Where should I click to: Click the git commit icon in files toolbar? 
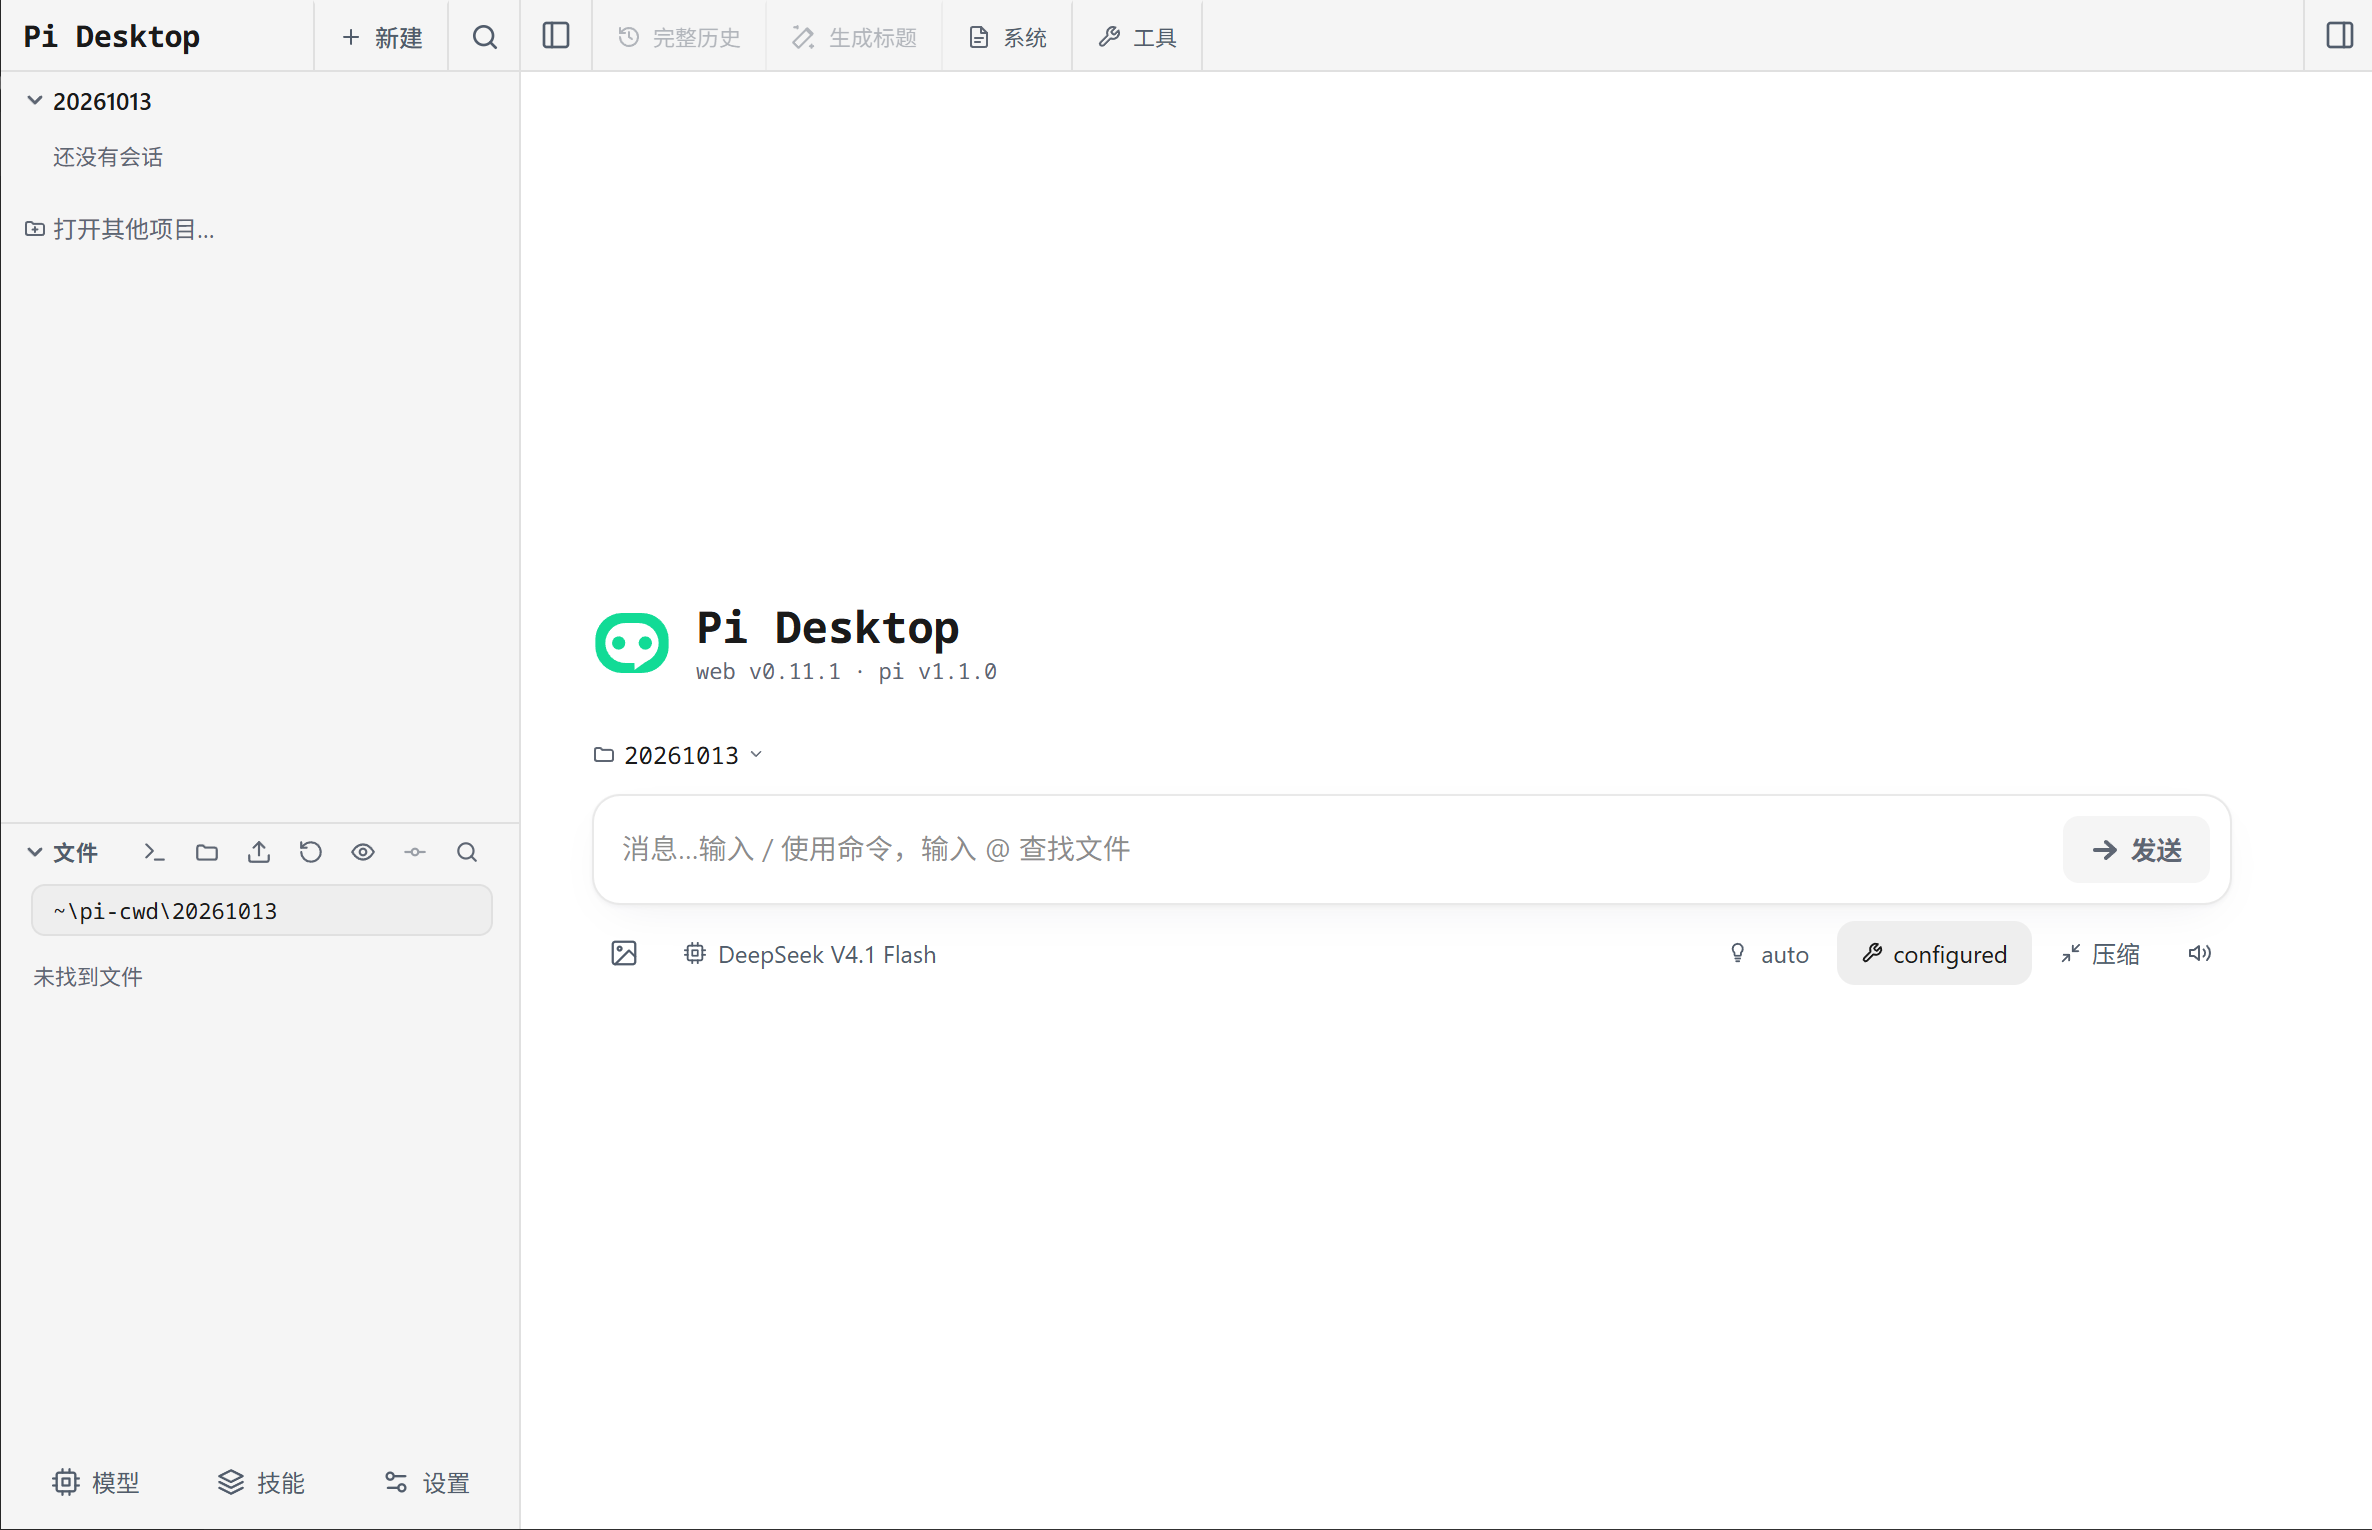[x=415, y=852]
